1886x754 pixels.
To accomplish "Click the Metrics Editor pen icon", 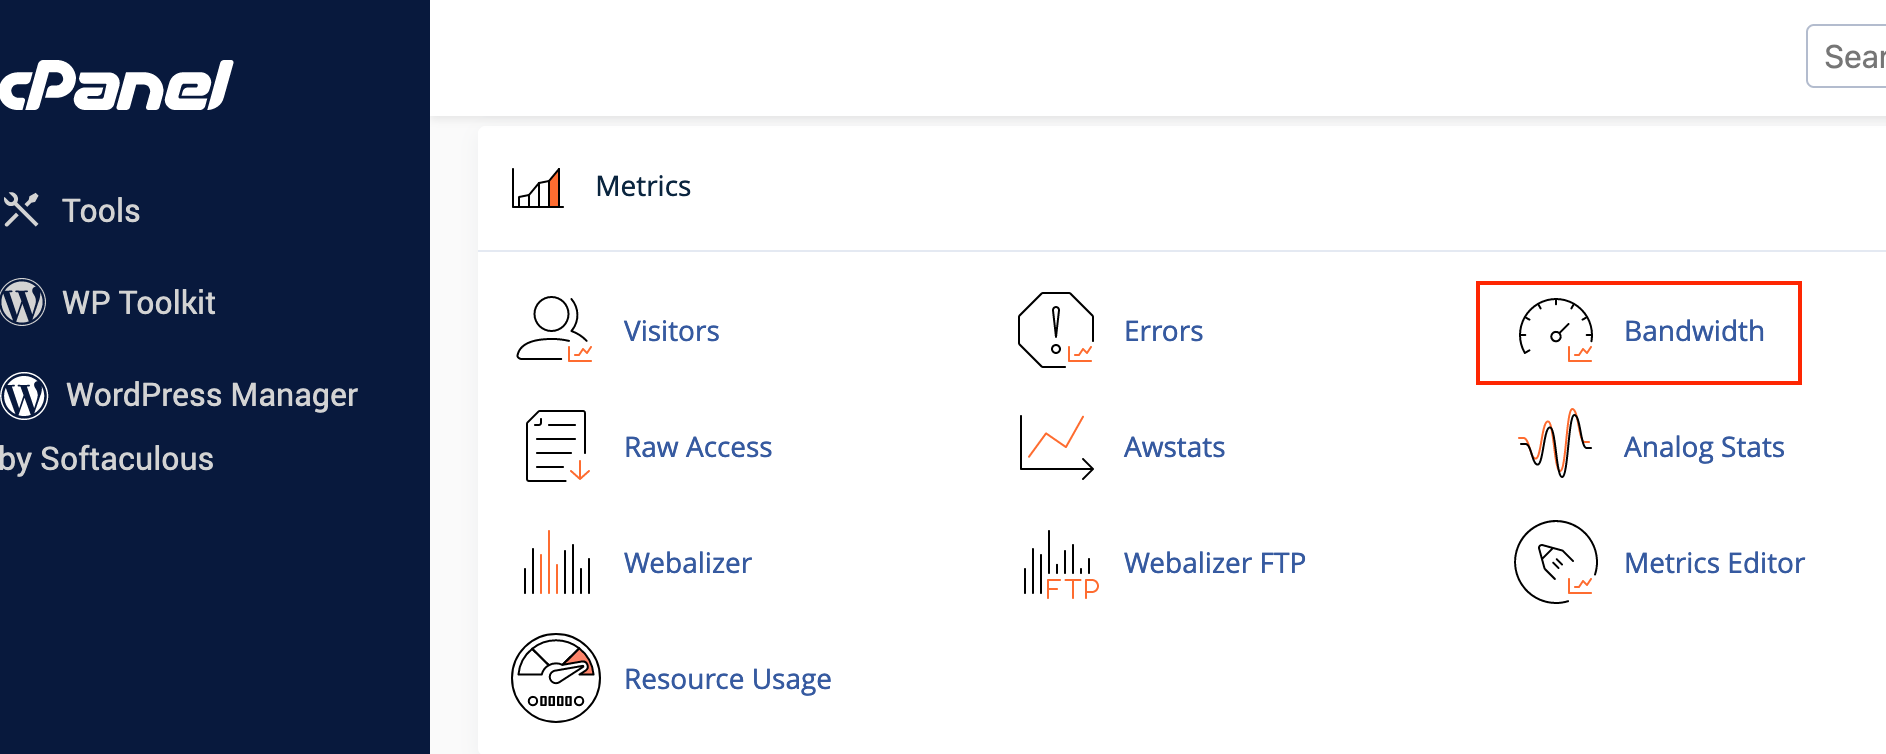I will click(x=1555, y=562).
